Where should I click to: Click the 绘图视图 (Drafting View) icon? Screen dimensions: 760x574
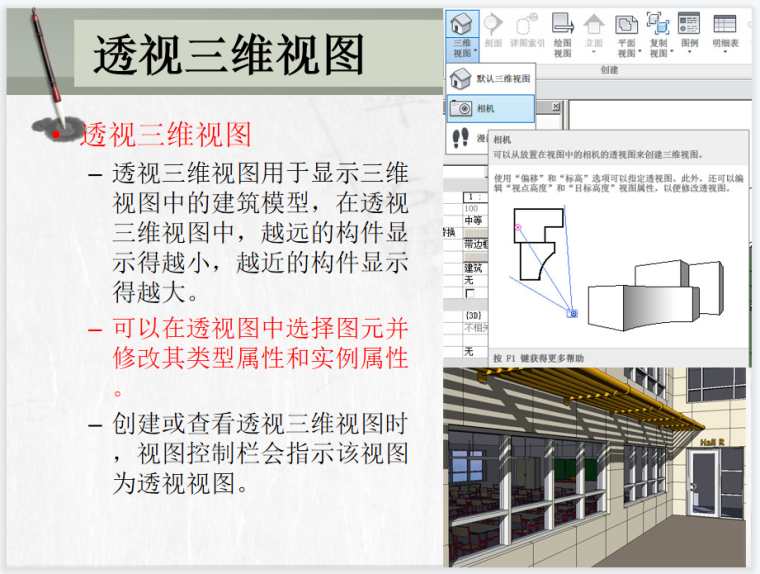coord(562,23)
